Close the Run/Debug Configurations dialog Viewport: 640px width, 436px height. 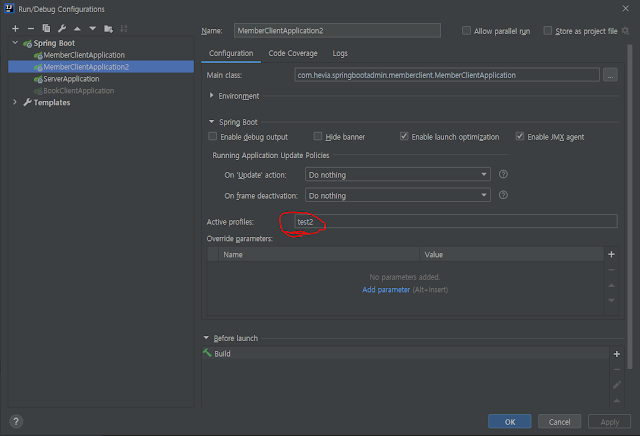625,9
